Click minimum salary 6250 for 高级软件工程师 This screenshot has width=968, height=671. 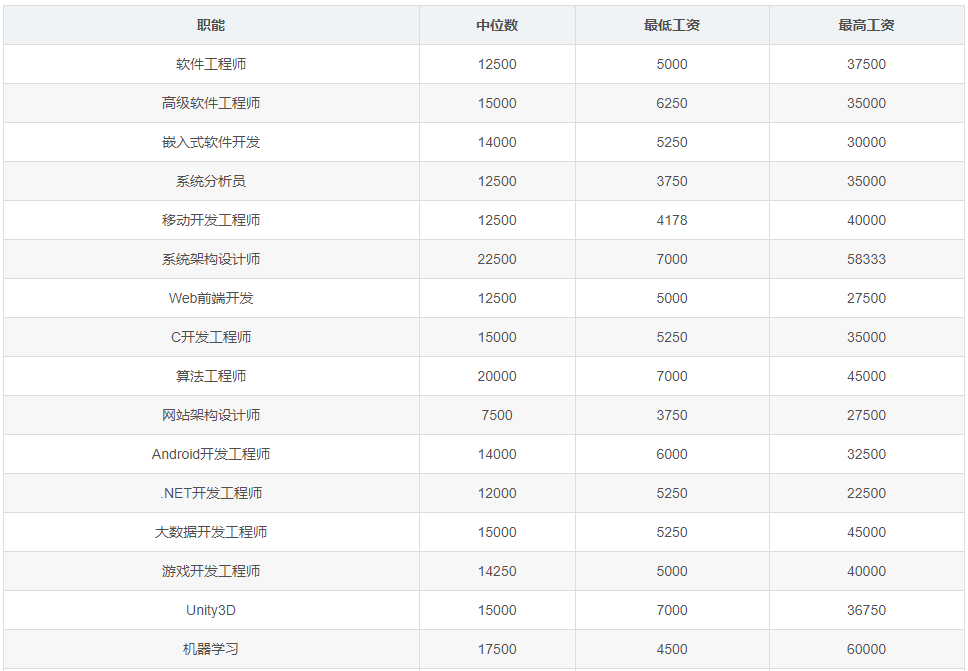pos(672,103)
